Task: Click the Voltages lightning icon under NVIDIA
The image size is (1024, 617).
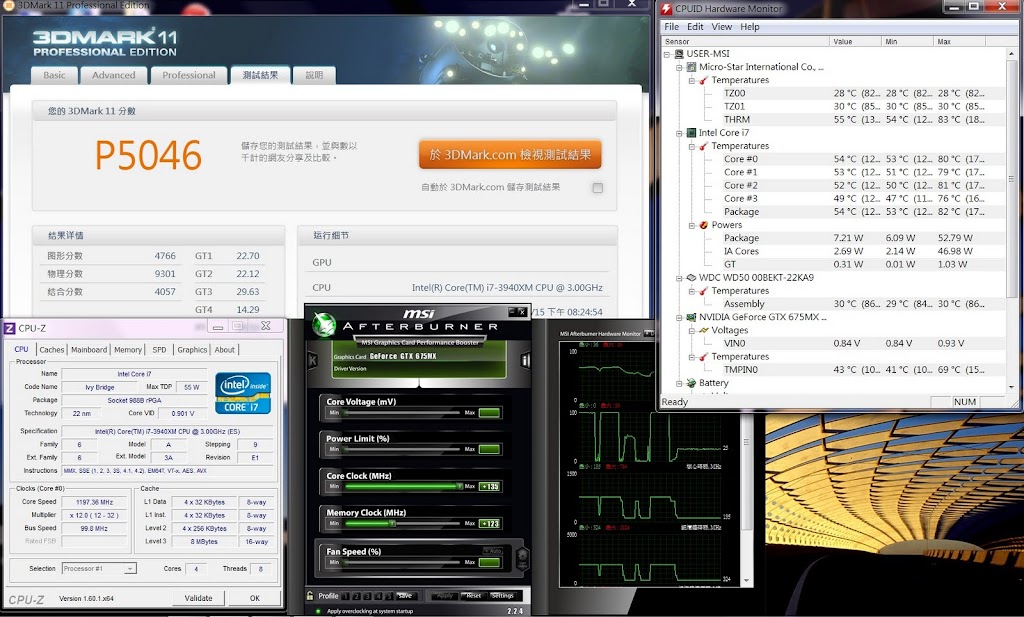Action: (704, 330)
